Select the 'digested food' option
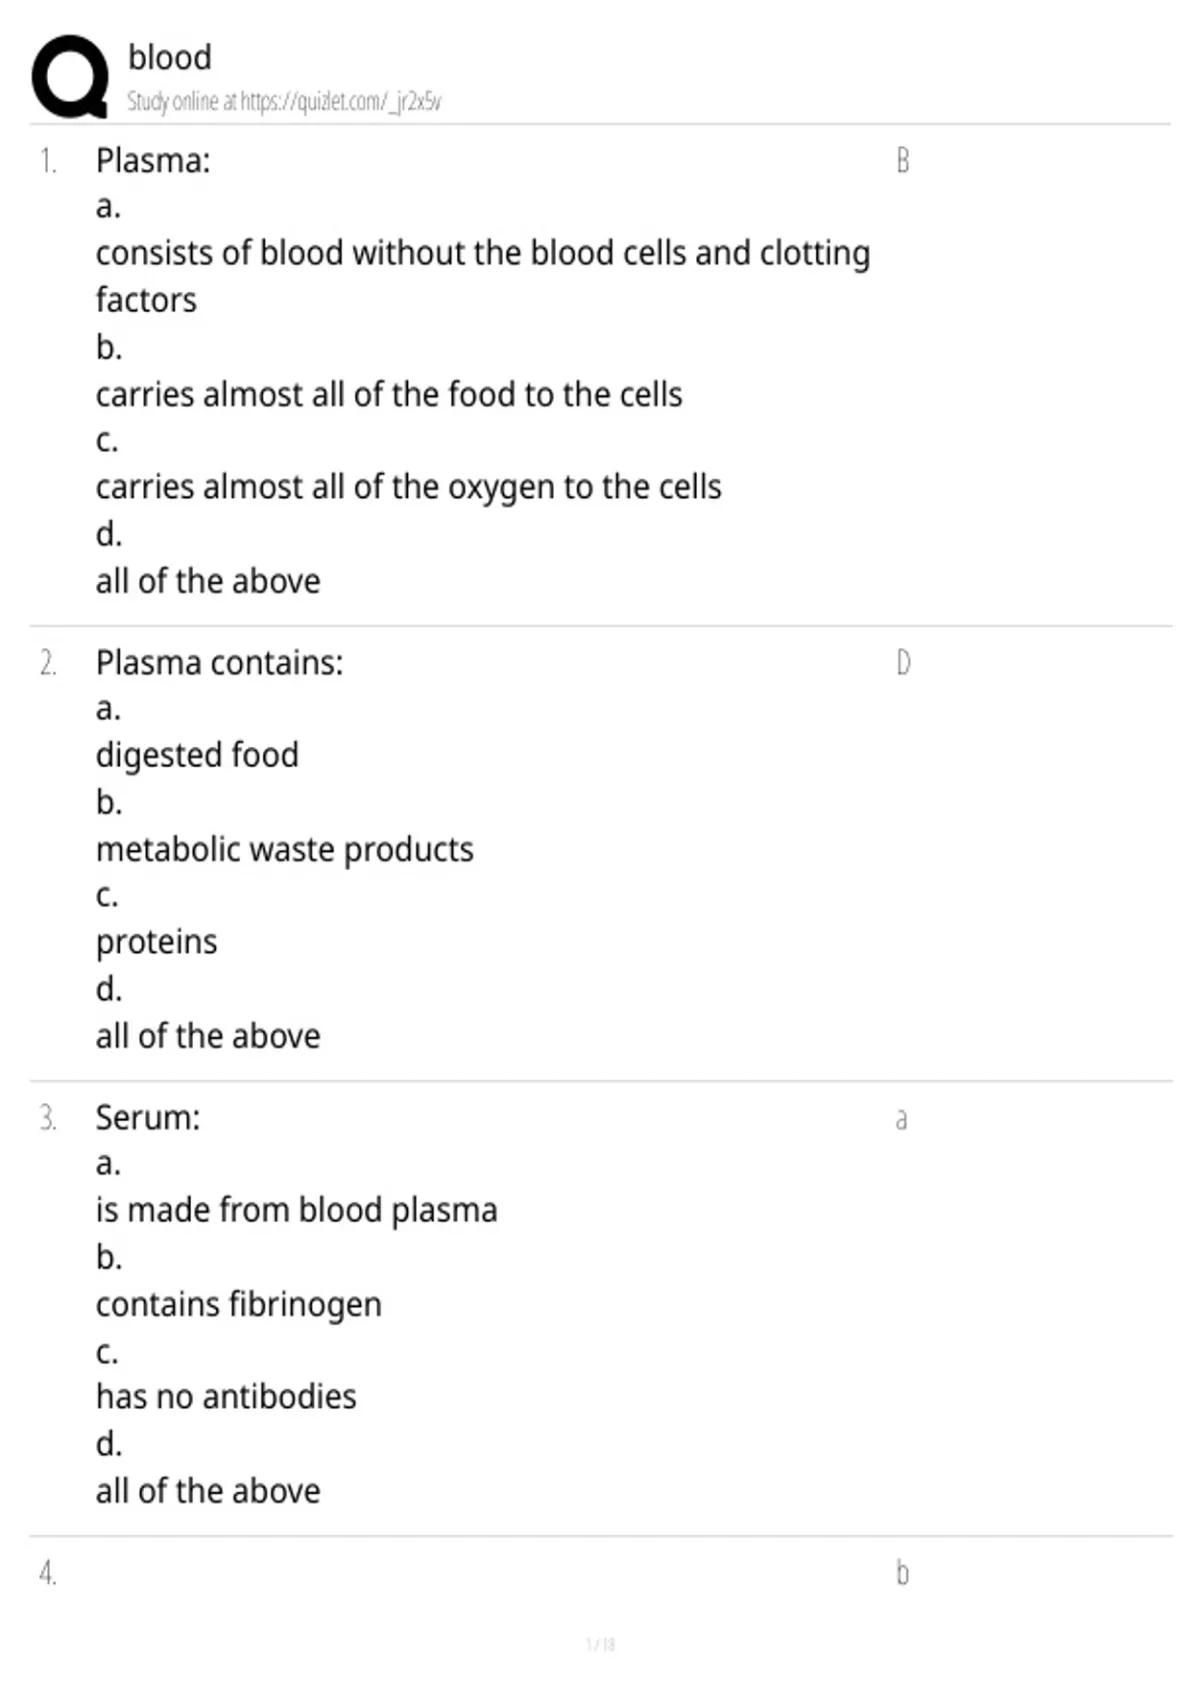 [x=197, y=755]
